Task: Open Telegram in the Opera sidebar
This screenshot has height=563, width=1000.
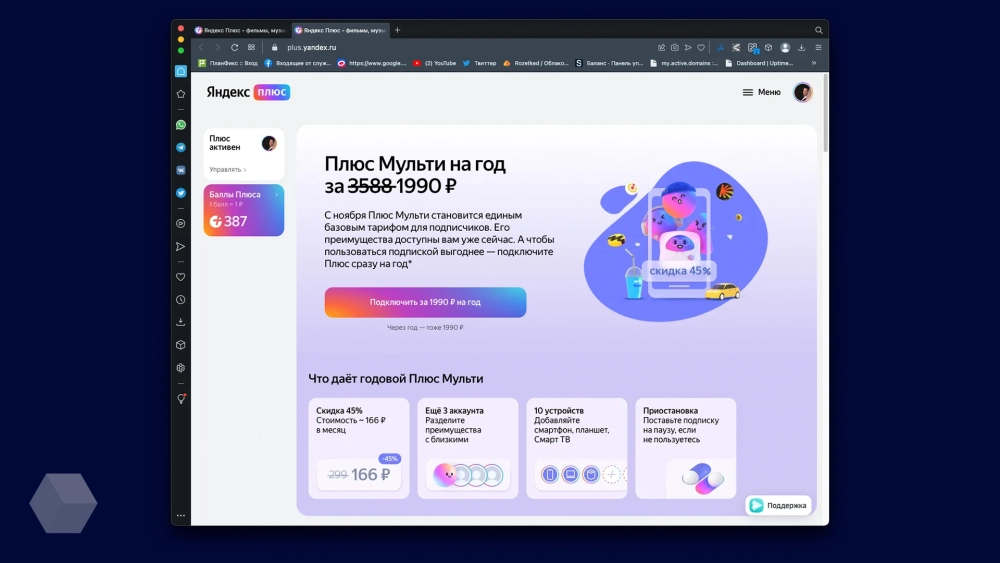Action: (x=181, y=147)
